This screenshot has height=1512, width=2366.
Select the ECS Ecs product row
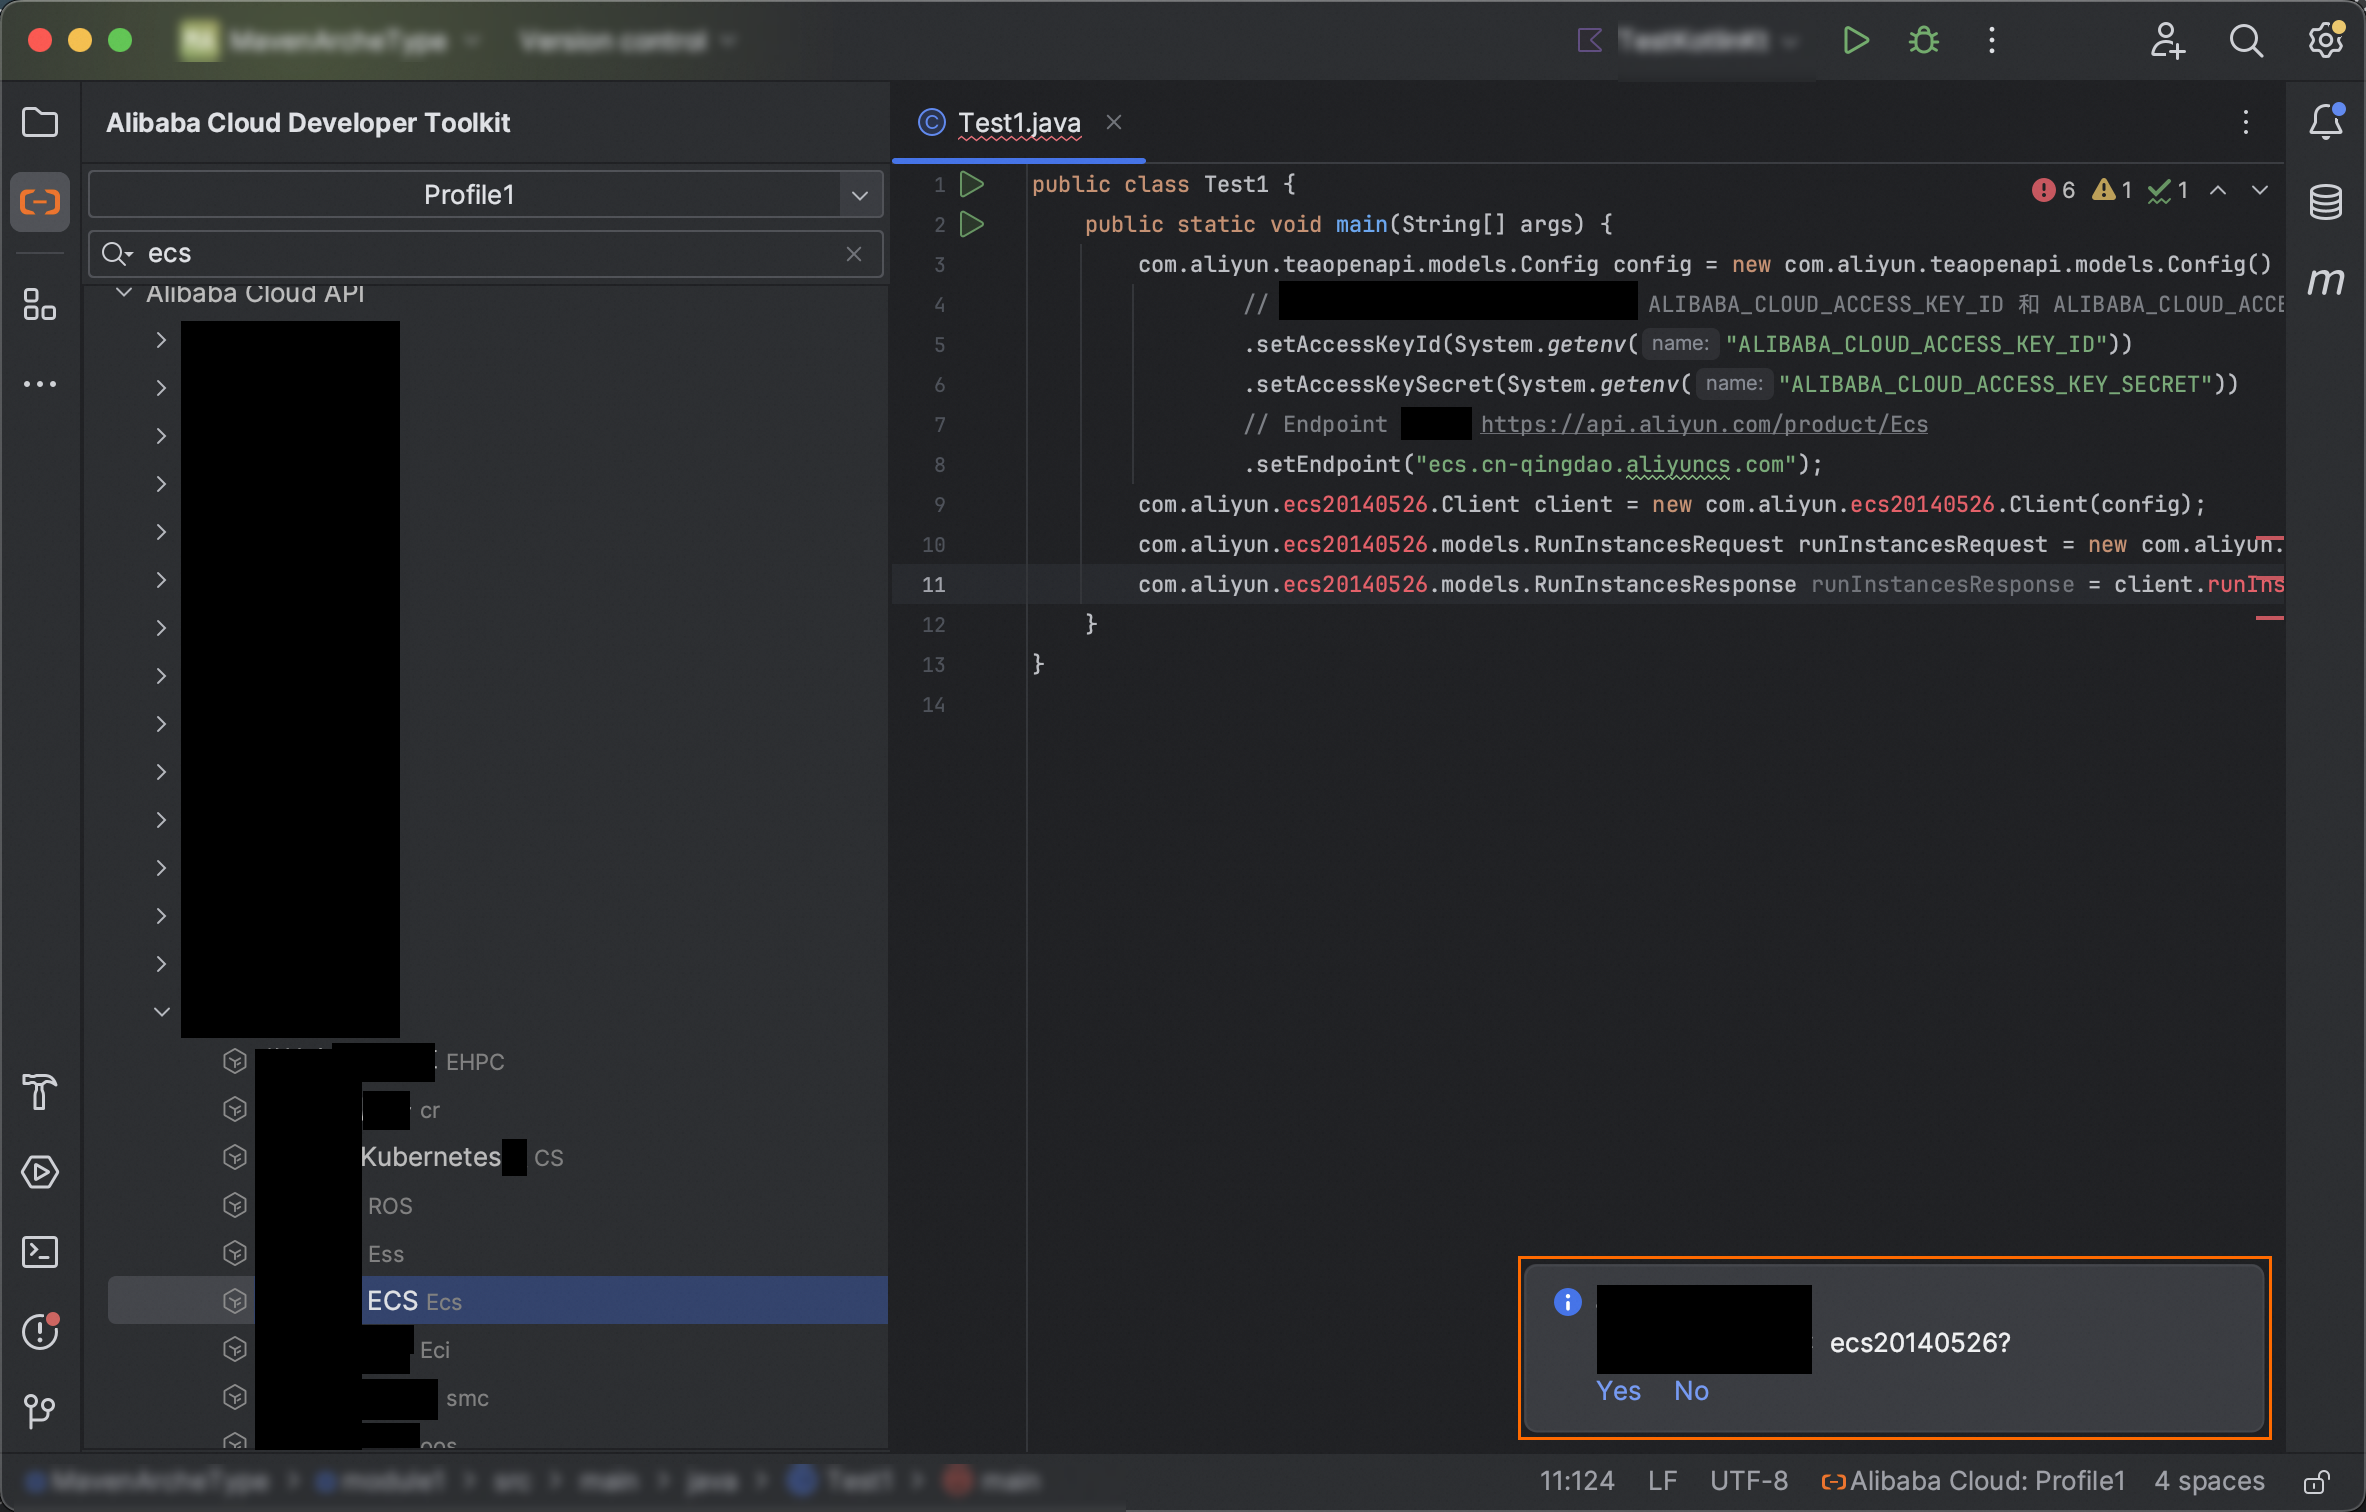pyautogui.click(x=497, y=1301)
